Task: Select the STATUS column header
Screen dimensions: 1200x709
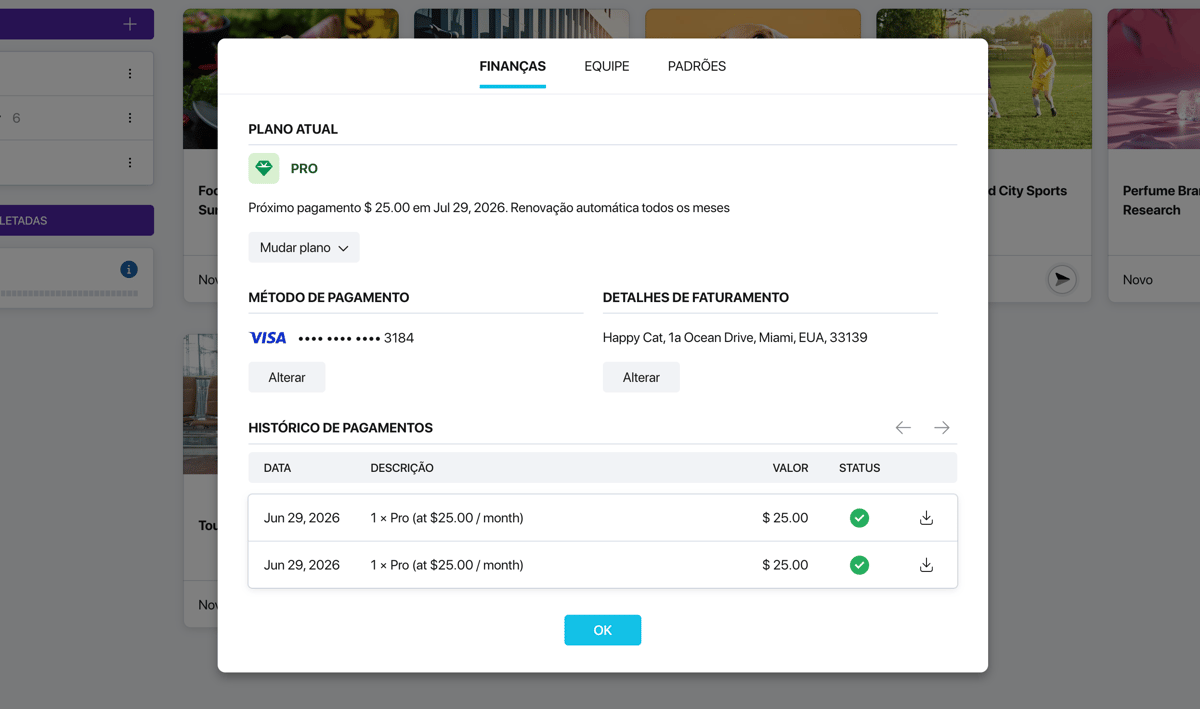Action: click(860, 468)
